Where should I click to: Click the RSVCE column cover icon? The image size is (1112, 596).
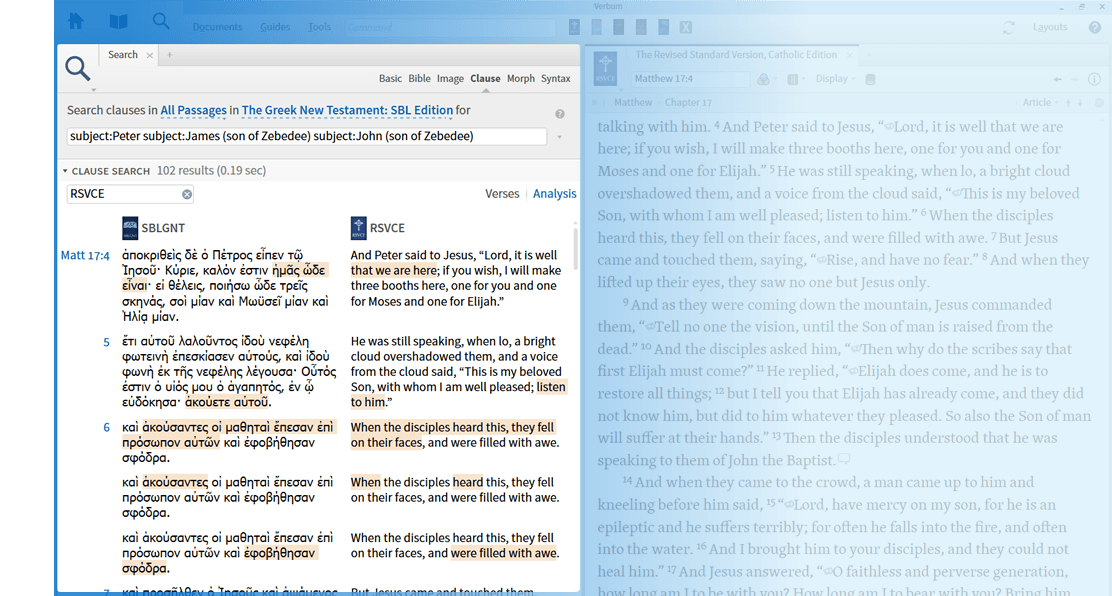point(359,228)
